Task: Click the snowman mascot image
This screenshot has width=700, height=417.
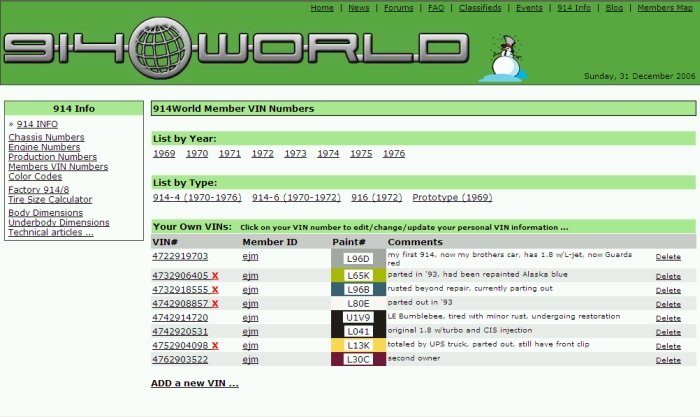Action: pos(503,58)
